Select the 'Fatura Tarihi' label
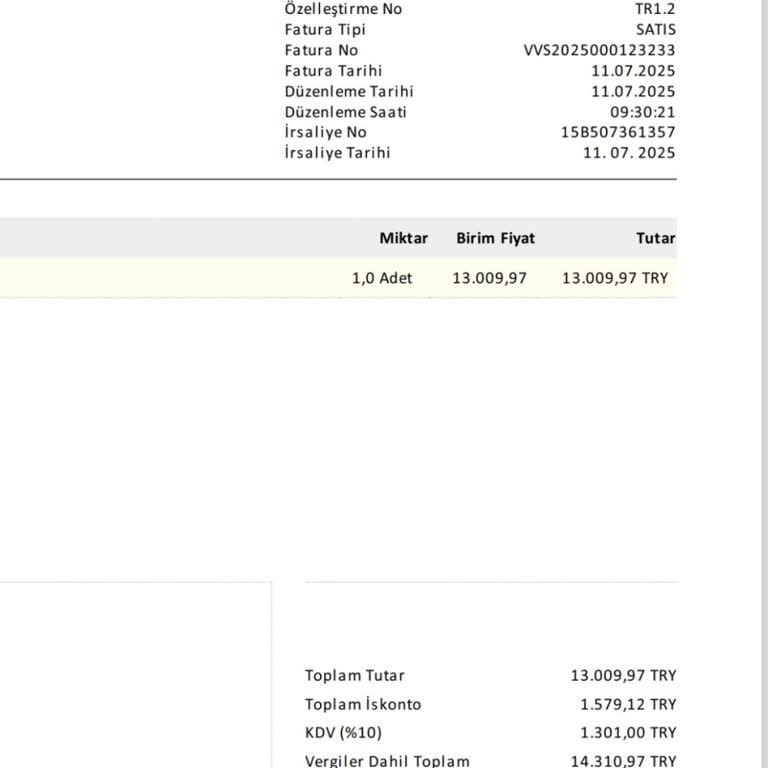Screen dimensions: 768x768 [x=333, y=71]
